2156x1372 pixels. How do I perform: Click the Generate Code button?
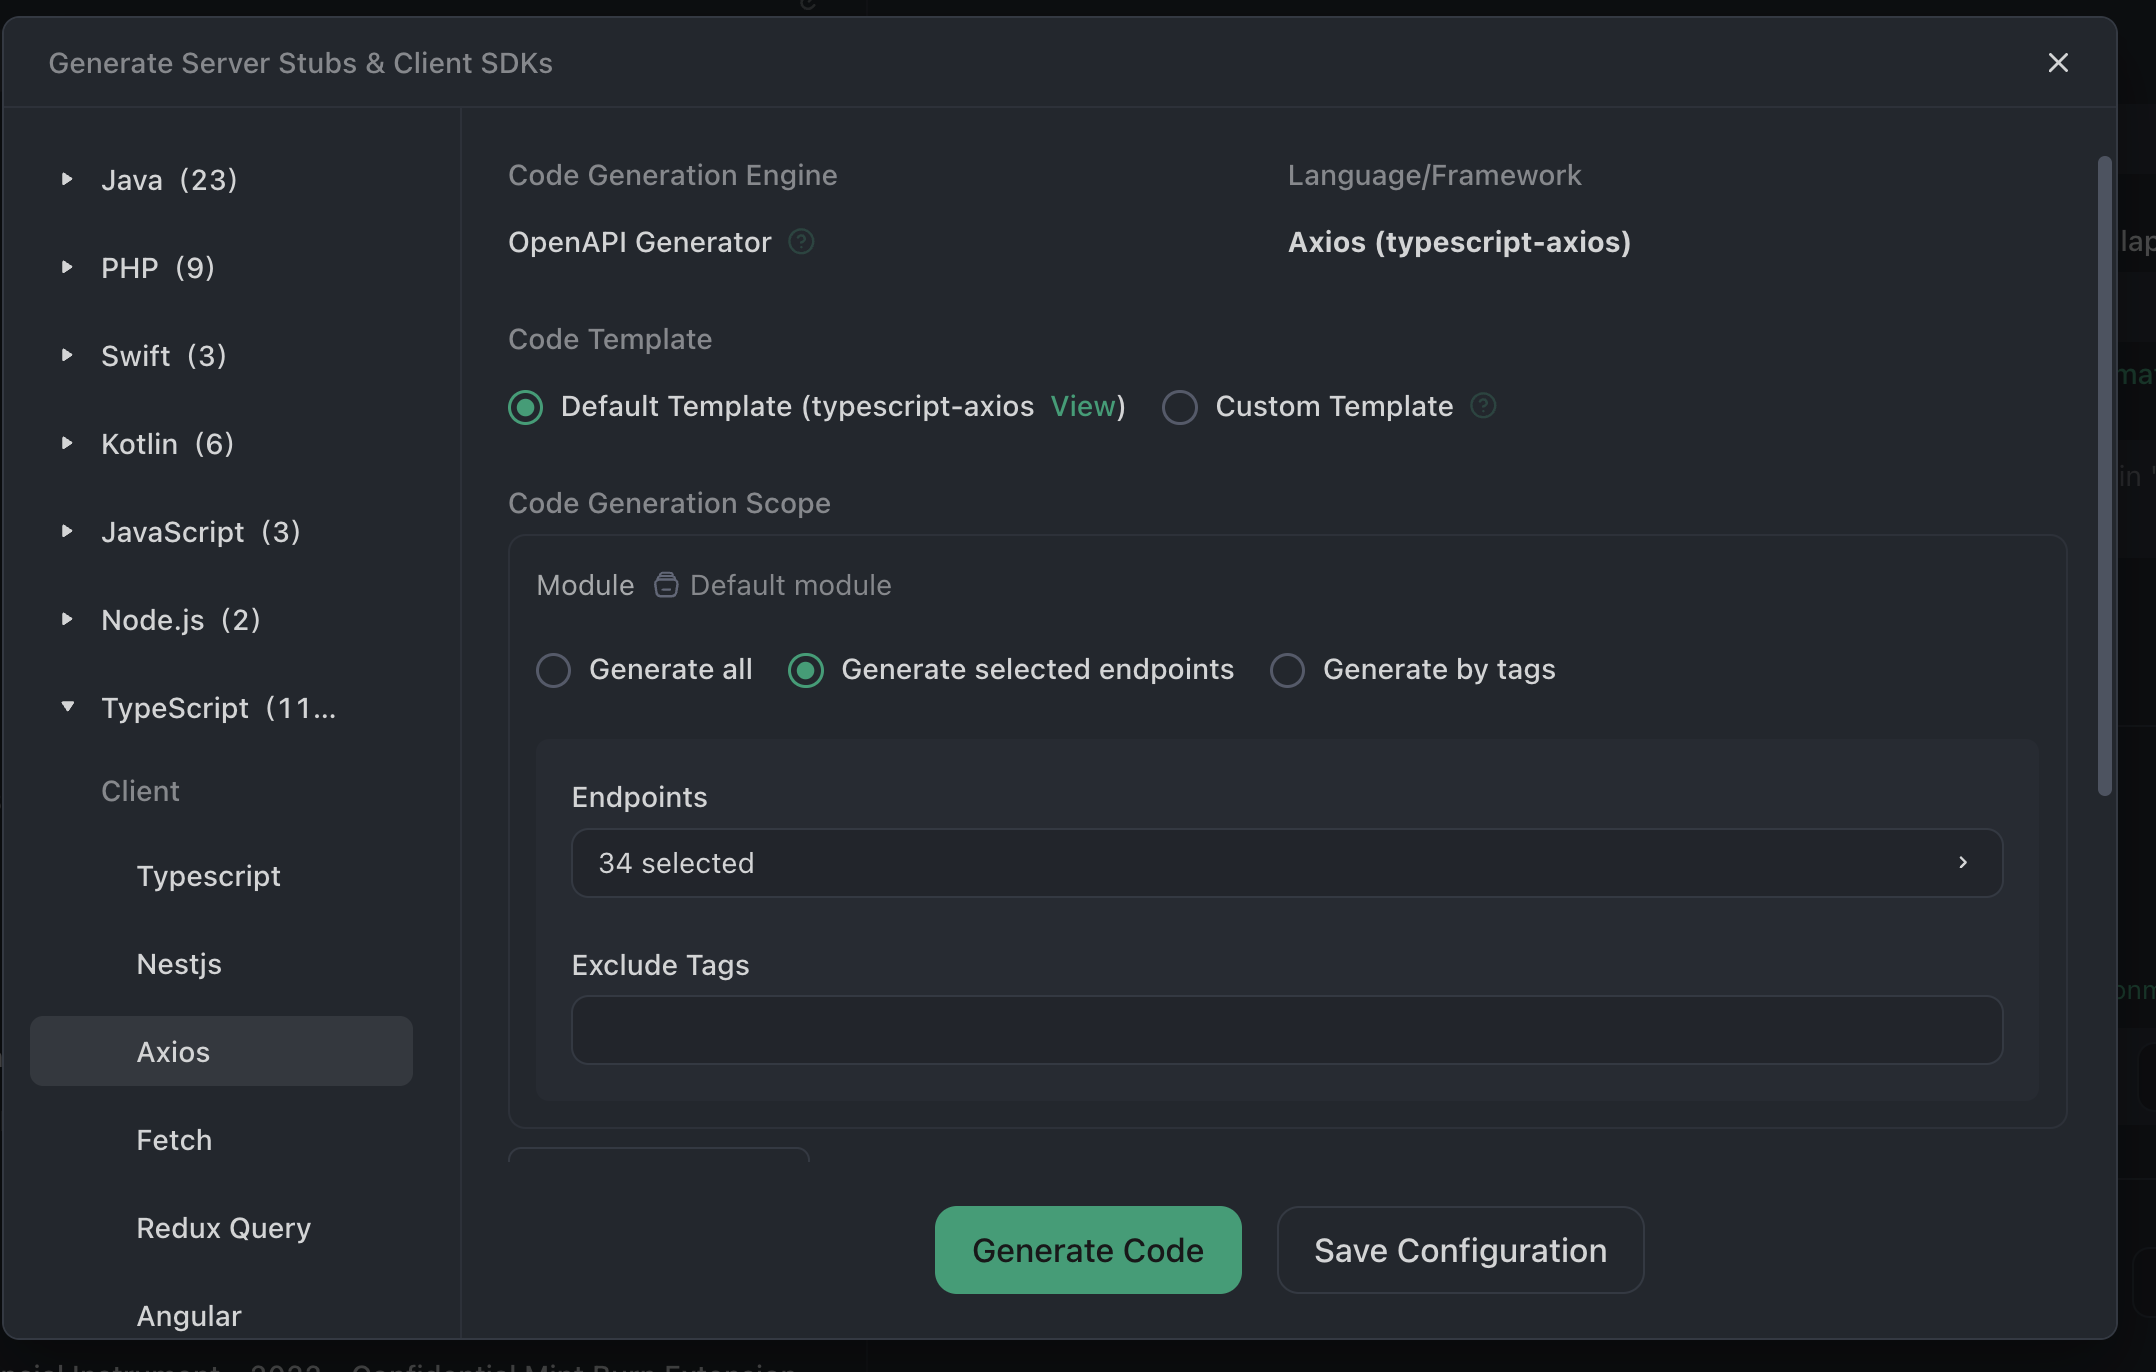(x=1087, y=1250)
